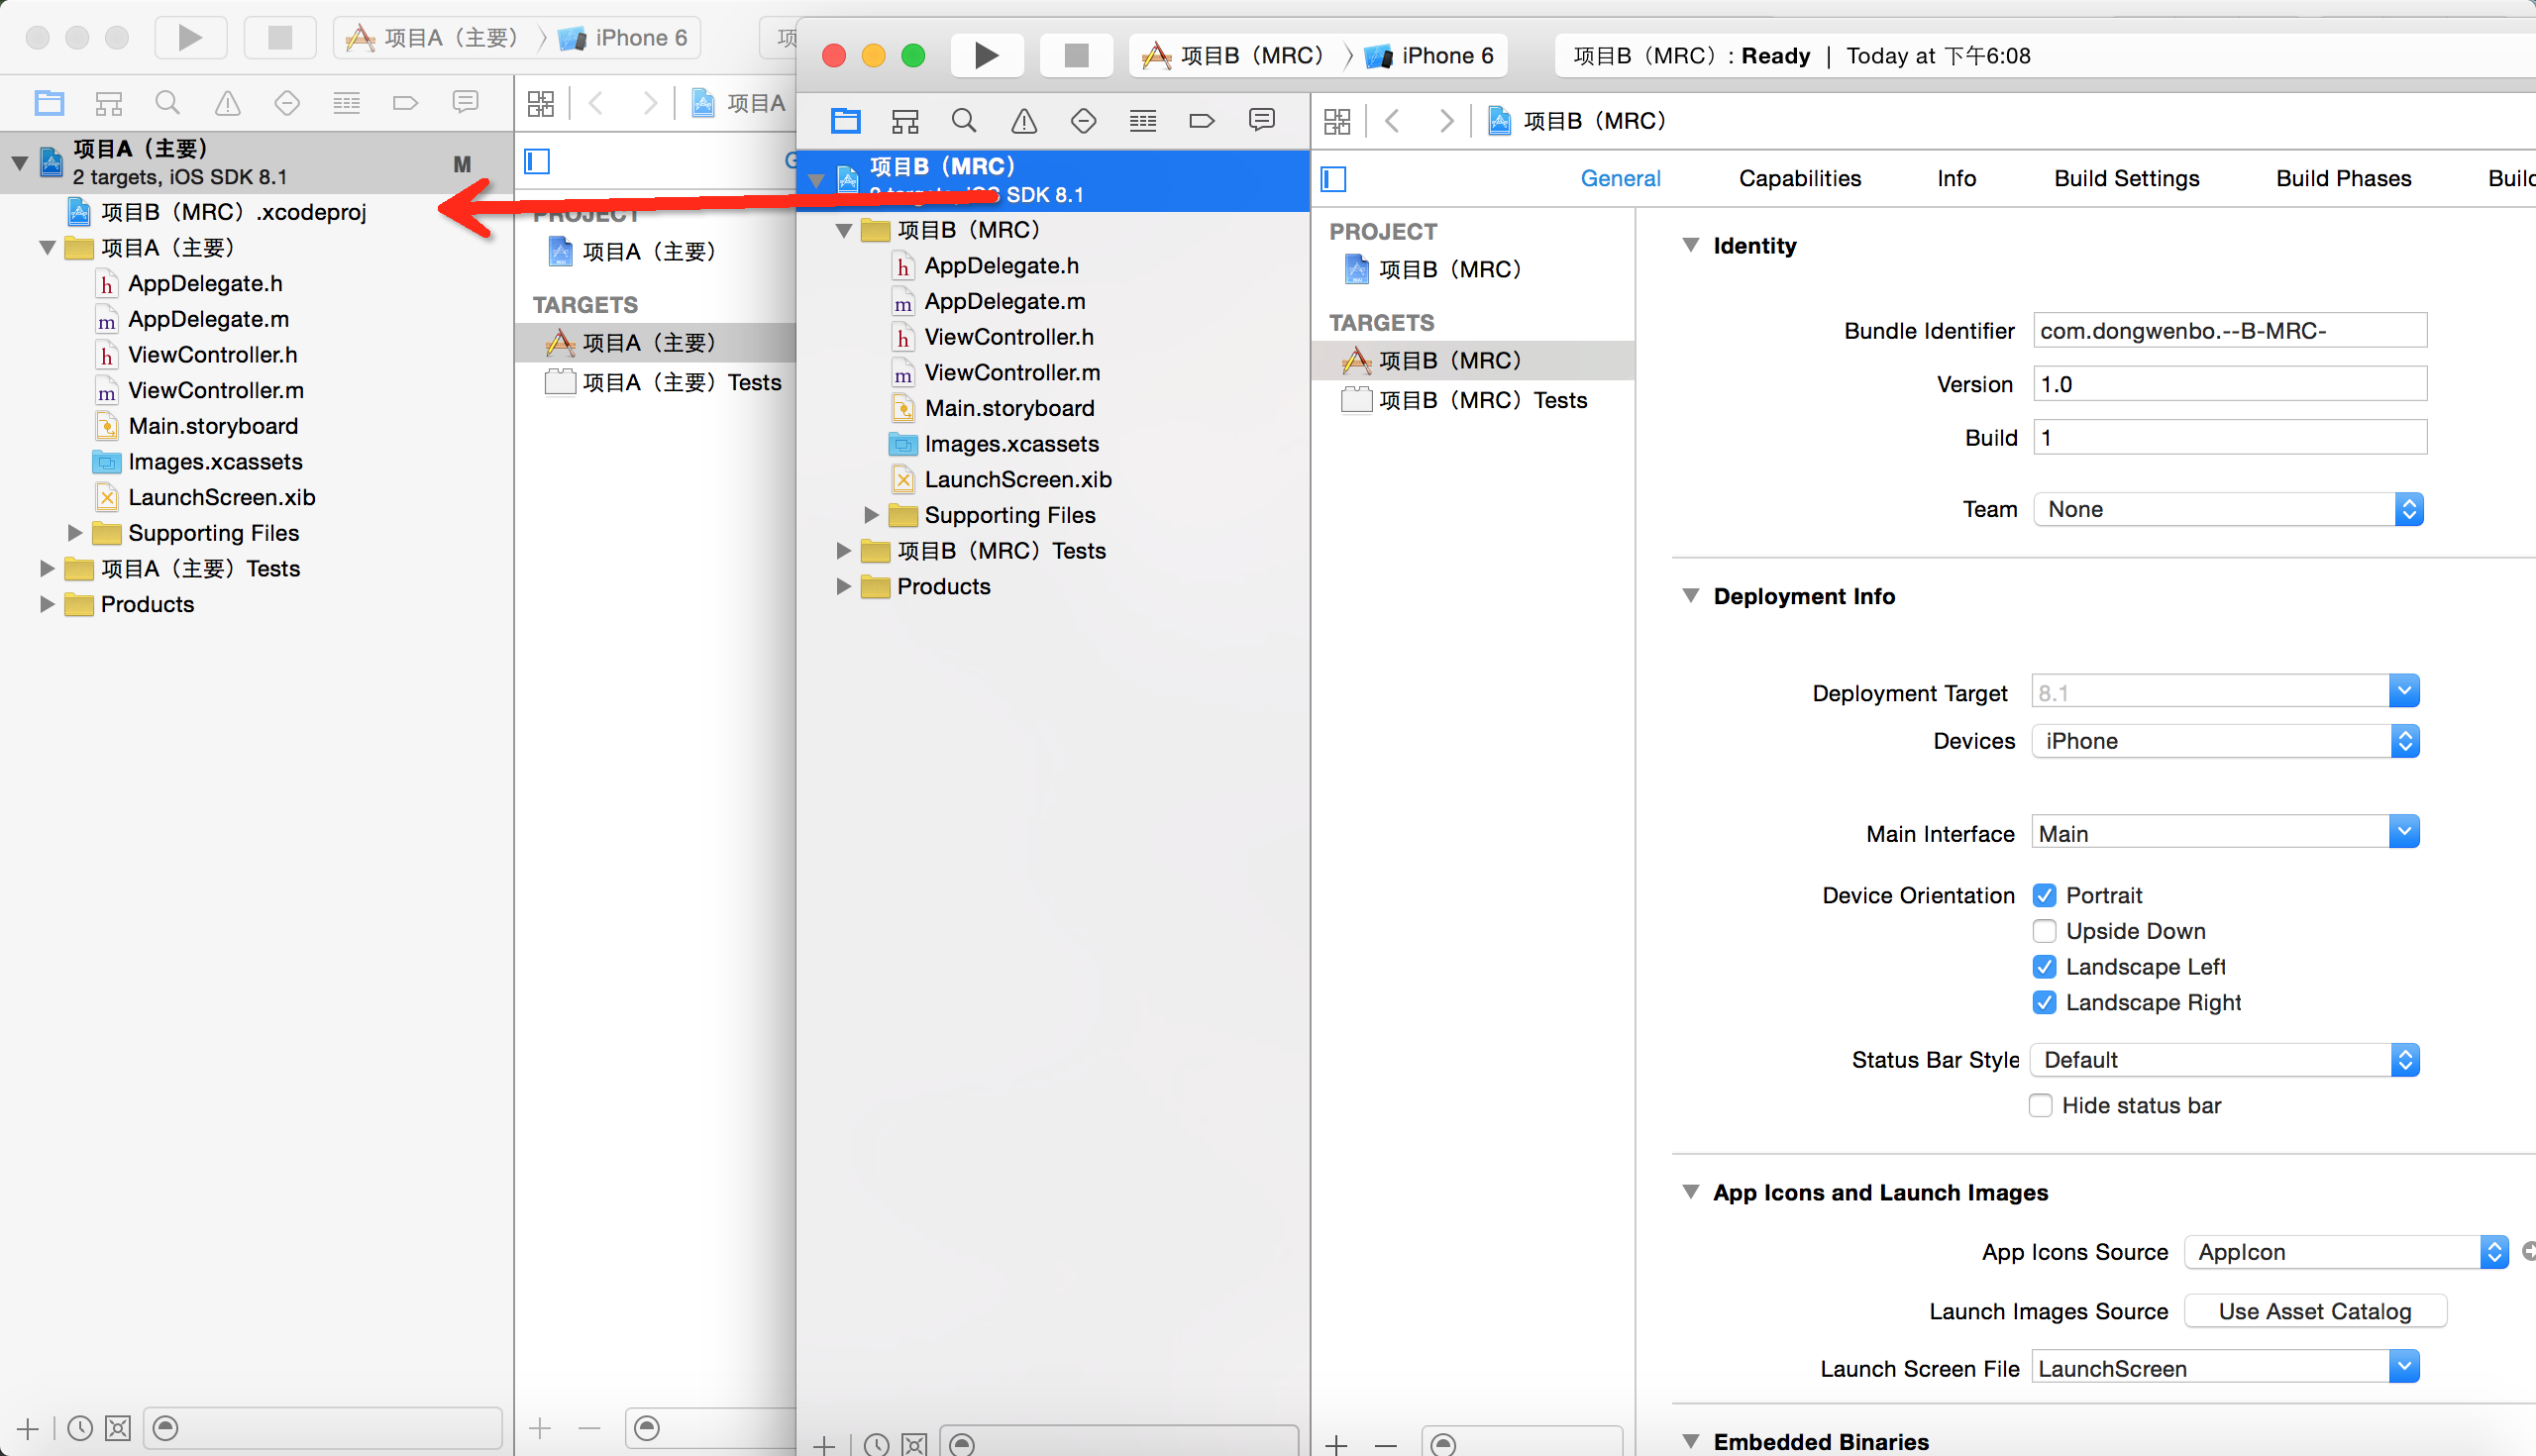Open Debug navigator in the project B window
The image size is (2536, 1456).
(1143, 121)
